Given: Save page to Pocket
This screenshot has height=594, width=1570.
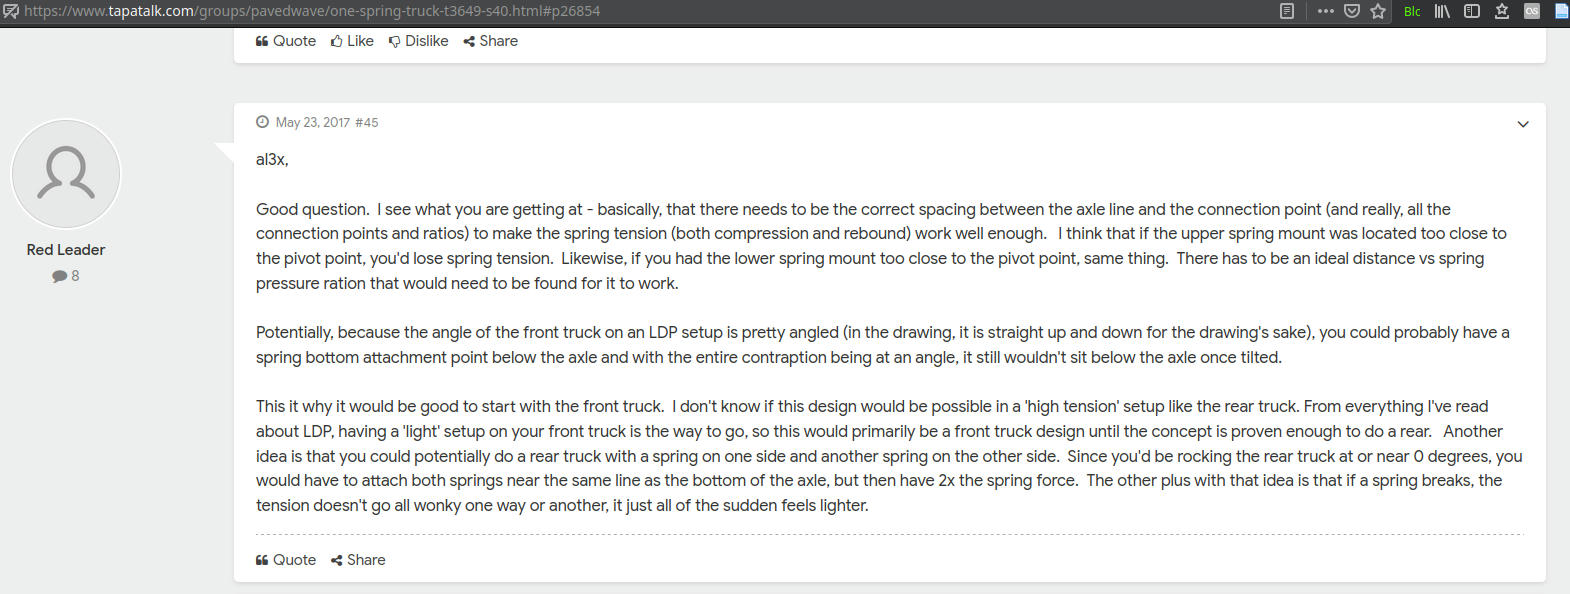Looking at the screenshot, I should click(1352, 11).
